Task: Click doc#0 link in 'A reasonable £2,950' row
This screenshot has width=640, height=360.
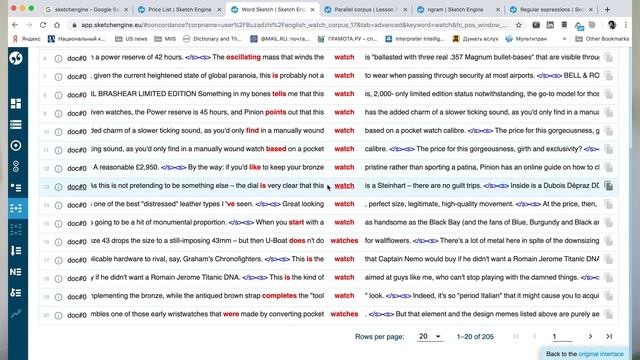Action: point(77,169)
